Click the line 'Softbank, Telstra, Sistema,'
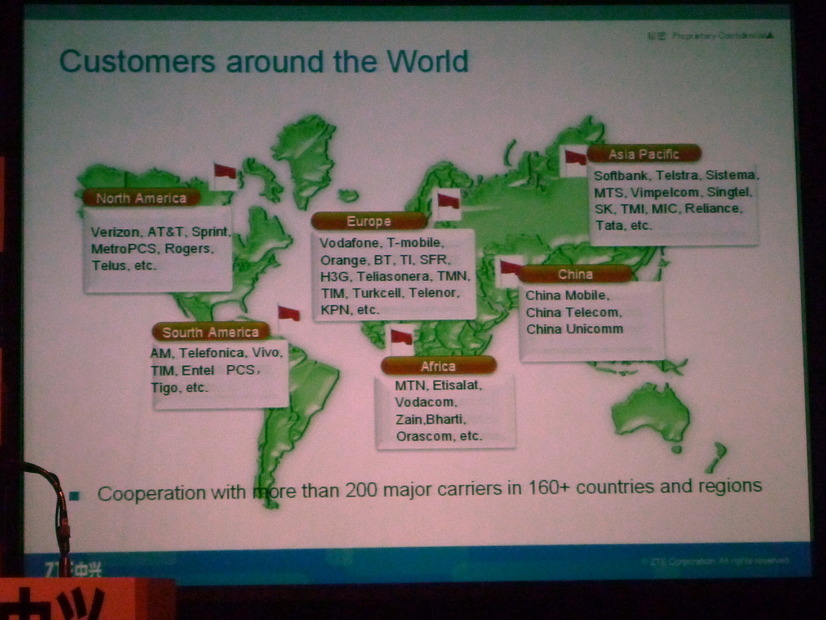Screen dimensions: 826x620 (x=676, y=175)
